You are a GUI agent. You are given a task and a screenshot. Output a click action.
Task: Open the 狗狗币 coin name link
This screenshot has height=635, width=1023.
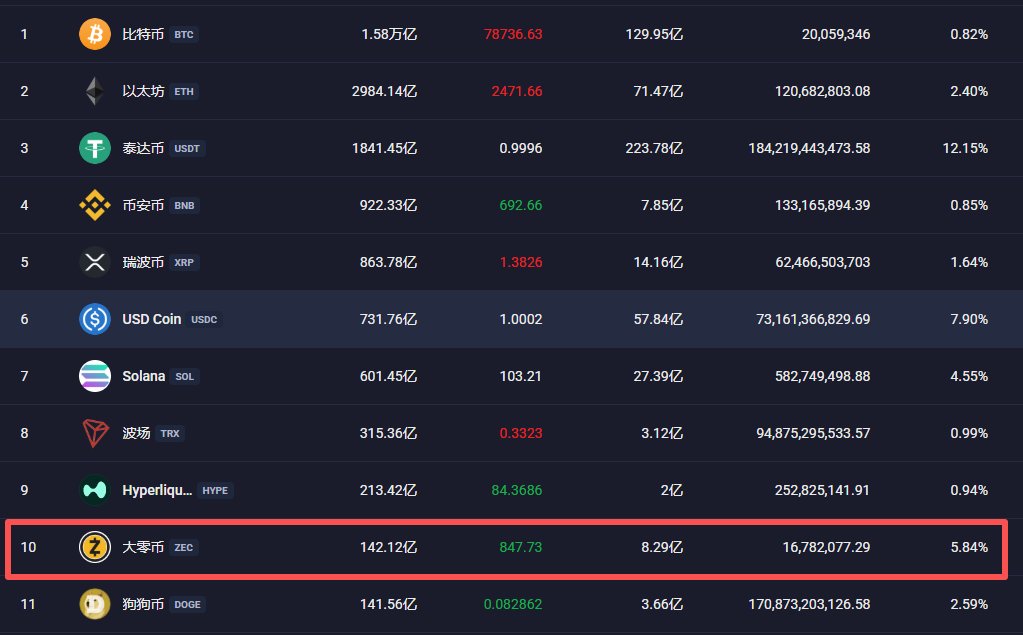coord(143,604)
